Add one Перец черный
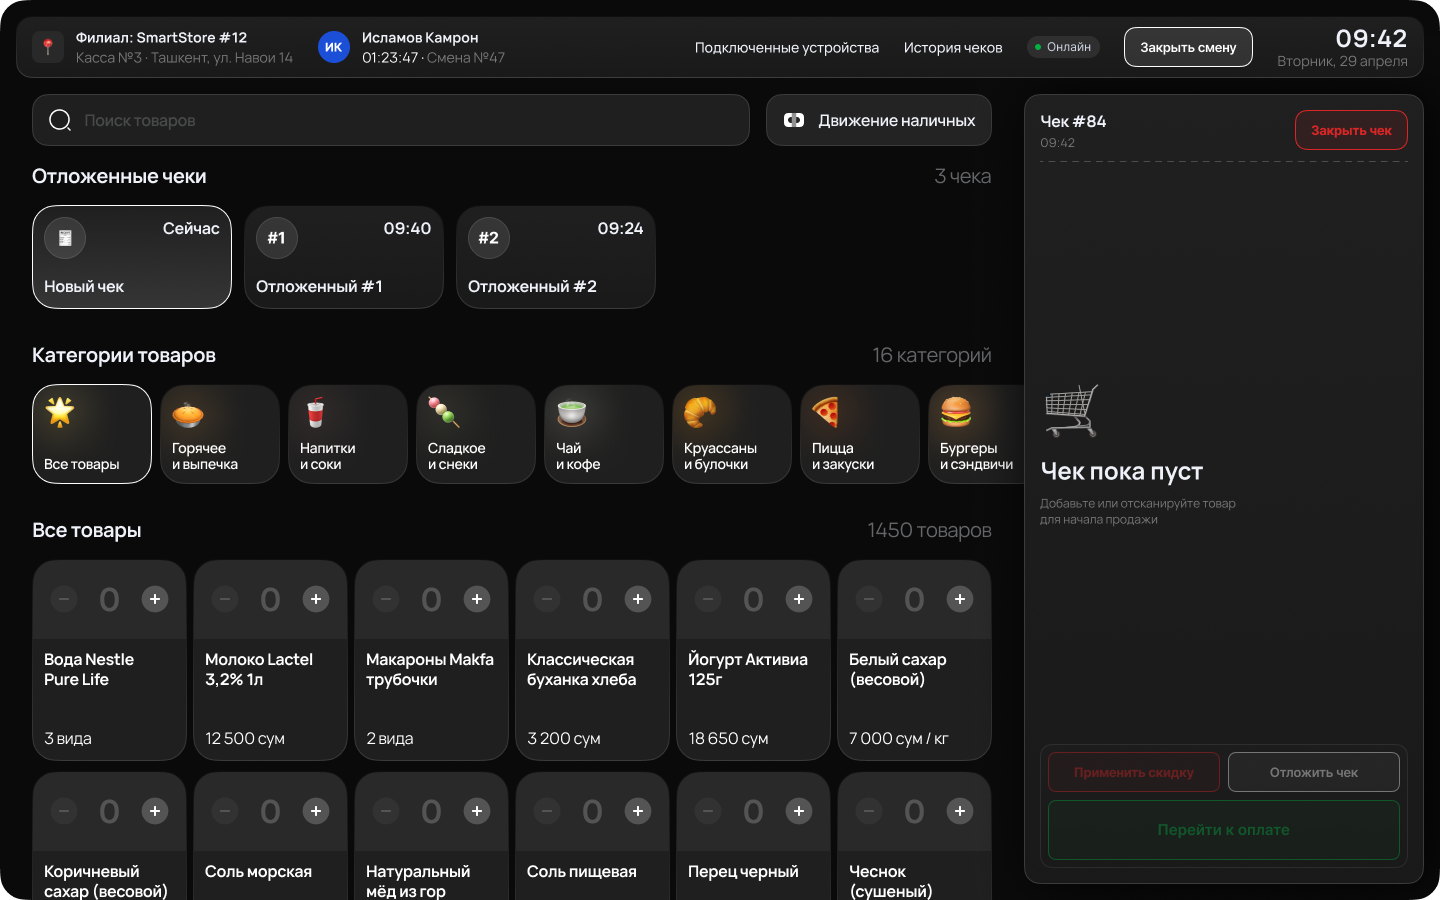The height and width of the screenshot is (900, 1440). click(799, 811)
